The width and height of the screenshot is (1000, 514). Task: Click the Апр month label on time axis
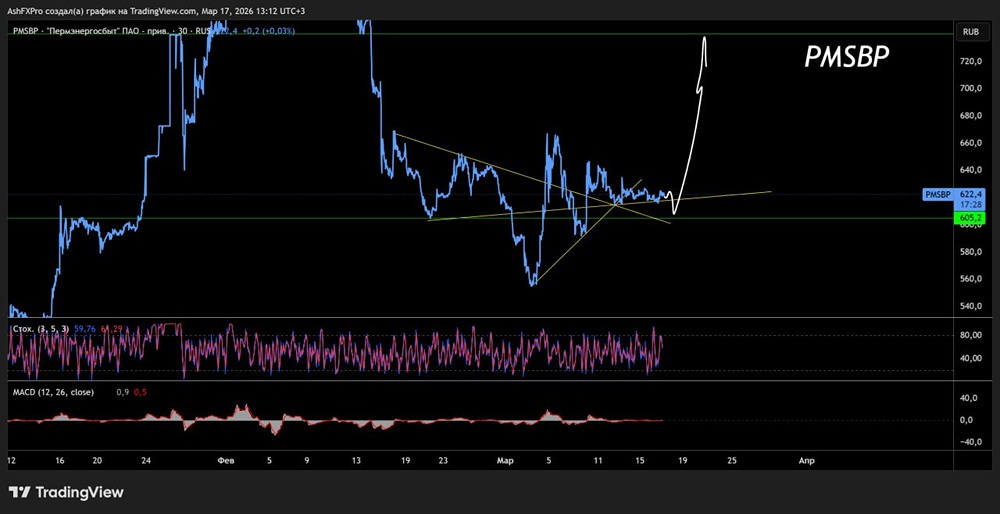click(x=807, y=460)
